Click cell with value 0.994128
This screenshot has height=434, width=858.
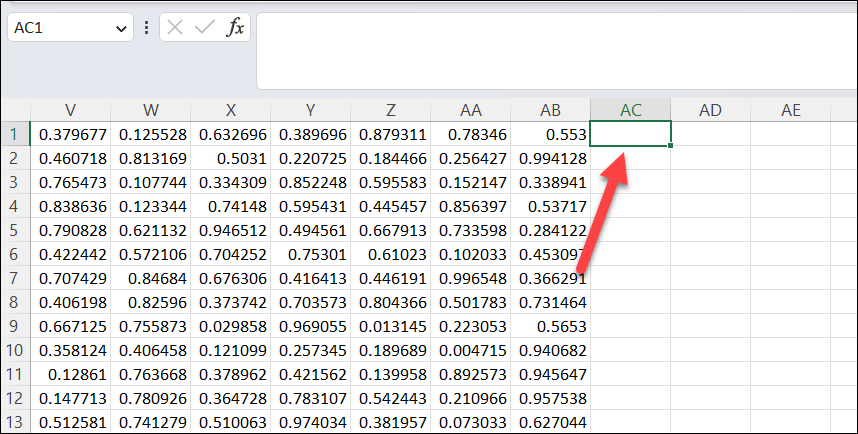(550, 158)
